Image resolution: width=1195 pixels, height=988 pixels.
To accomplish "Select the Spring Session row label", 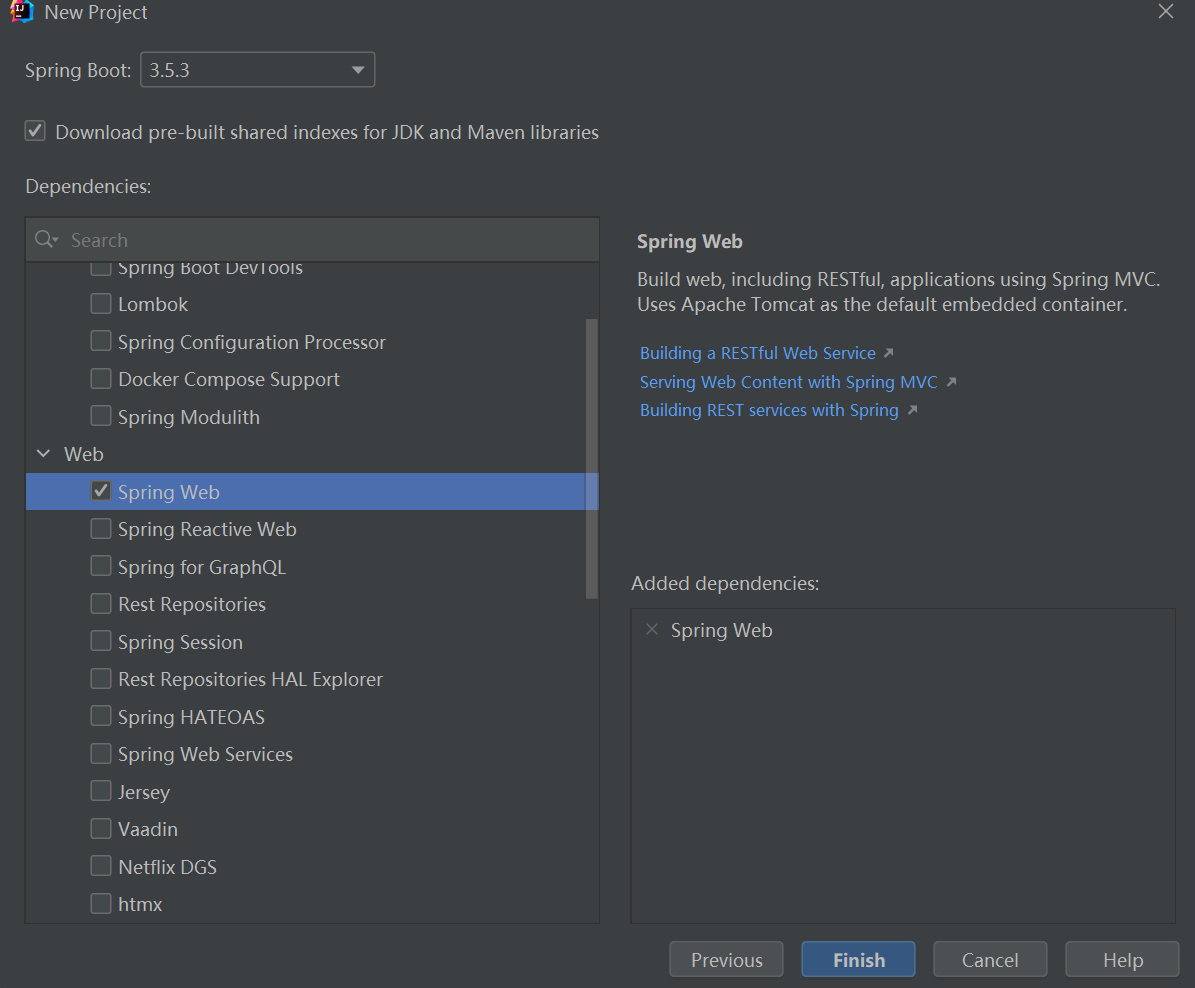I will (x=181, y=642).
